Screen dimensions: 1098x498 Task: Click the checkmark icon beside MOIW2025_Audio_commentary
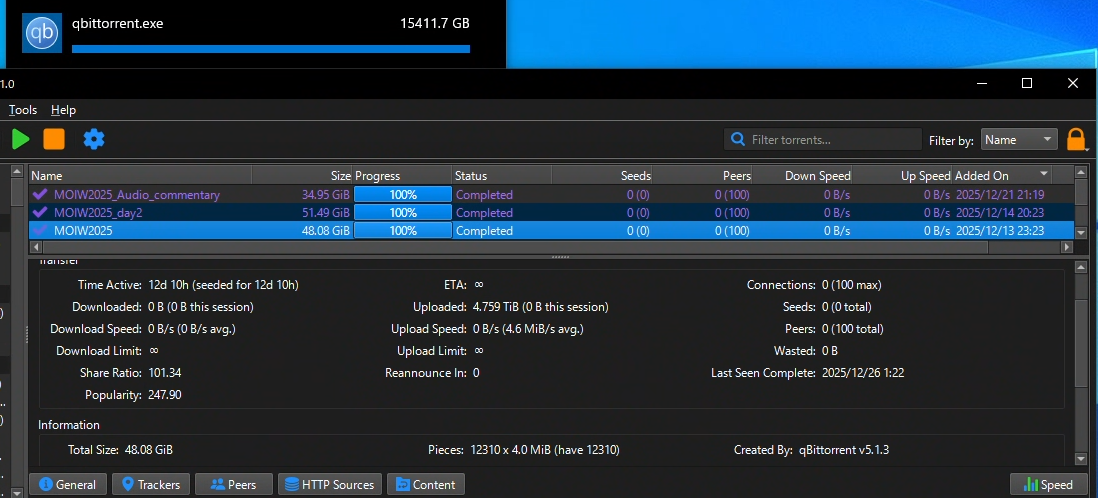click(x=40, y=195)
